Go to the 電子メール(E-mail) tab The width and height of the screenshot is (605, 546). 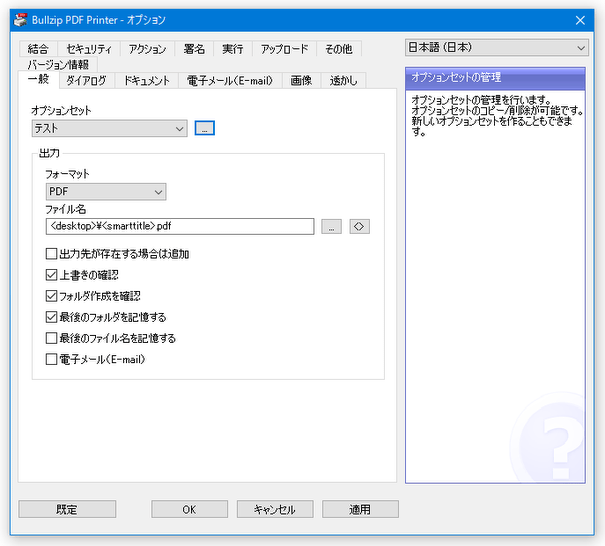click(x=230, y=81)
